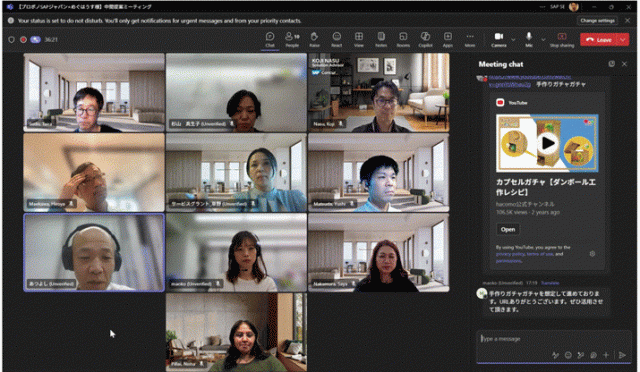This screenshot has height=372, width=640.
Task: Click the カプセルガチャ video title
Action: 546,187
